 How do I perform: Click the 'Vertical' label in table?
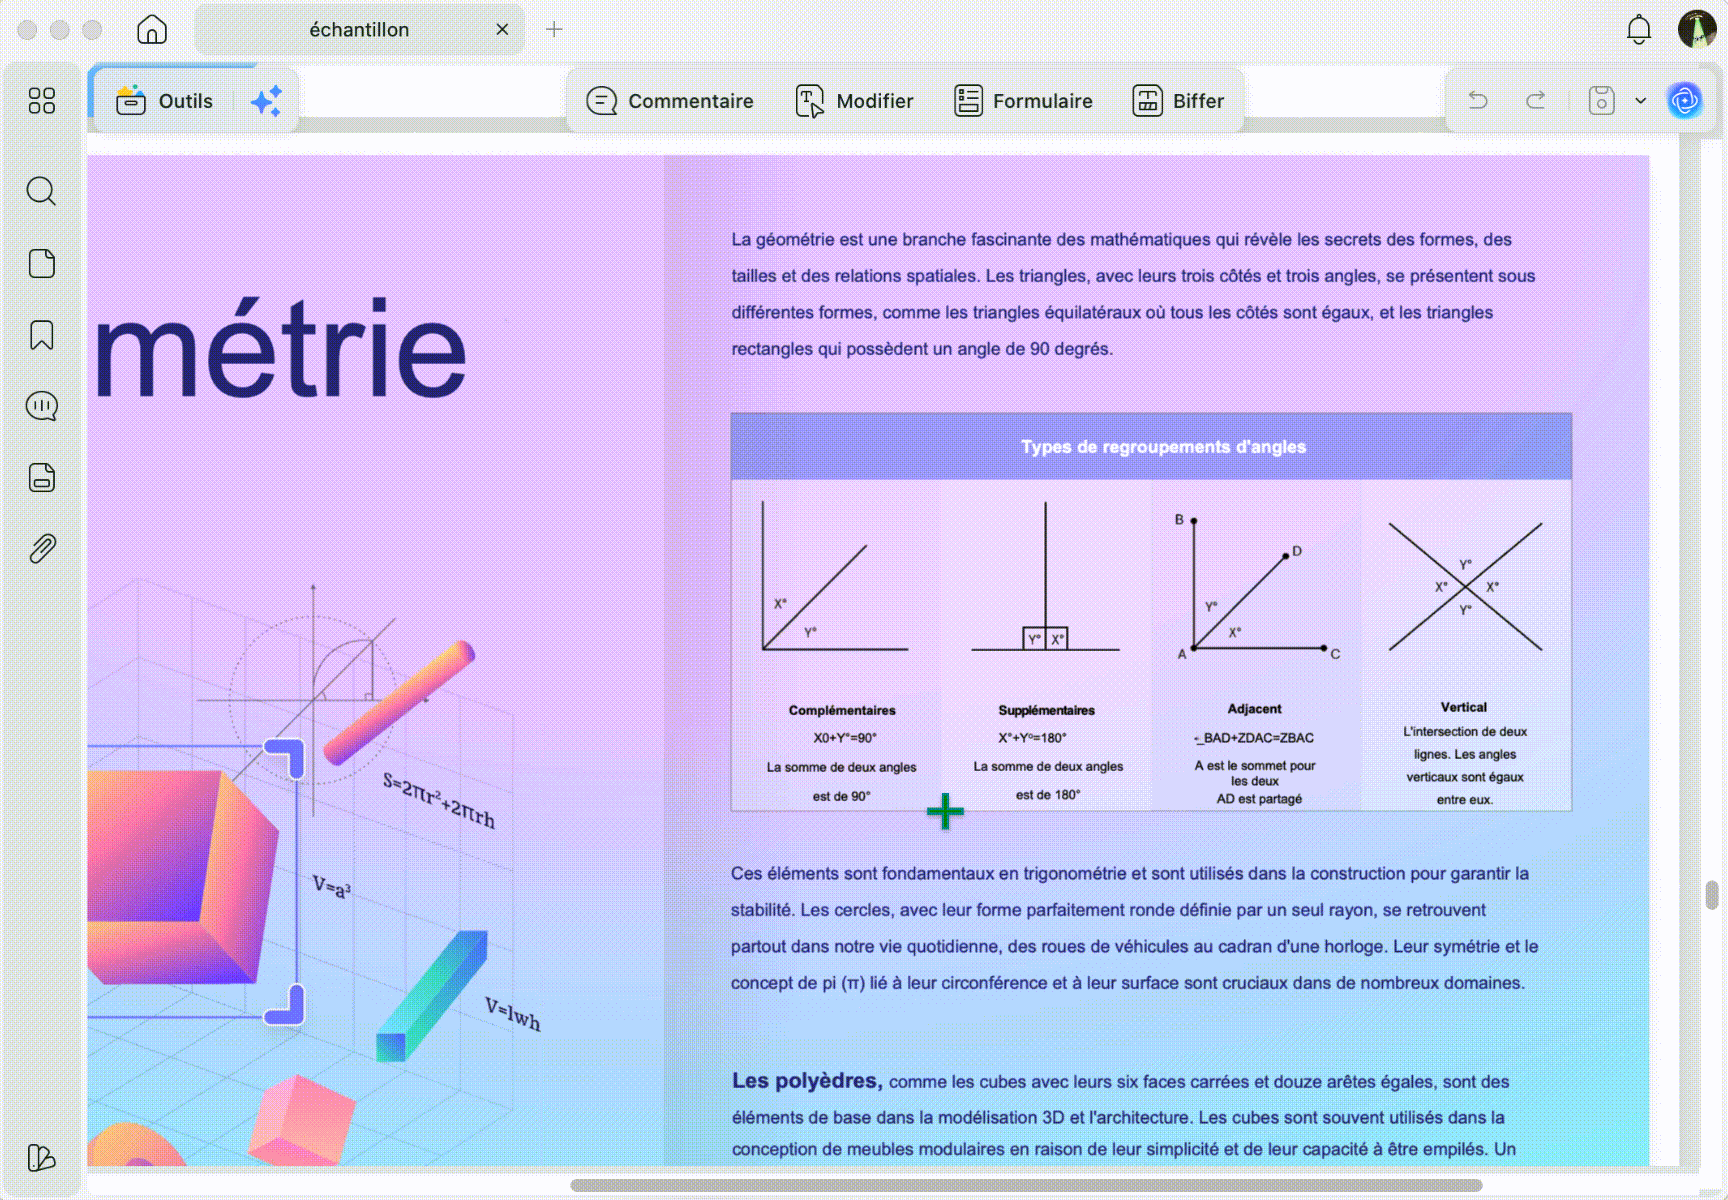click(1464, 707)
